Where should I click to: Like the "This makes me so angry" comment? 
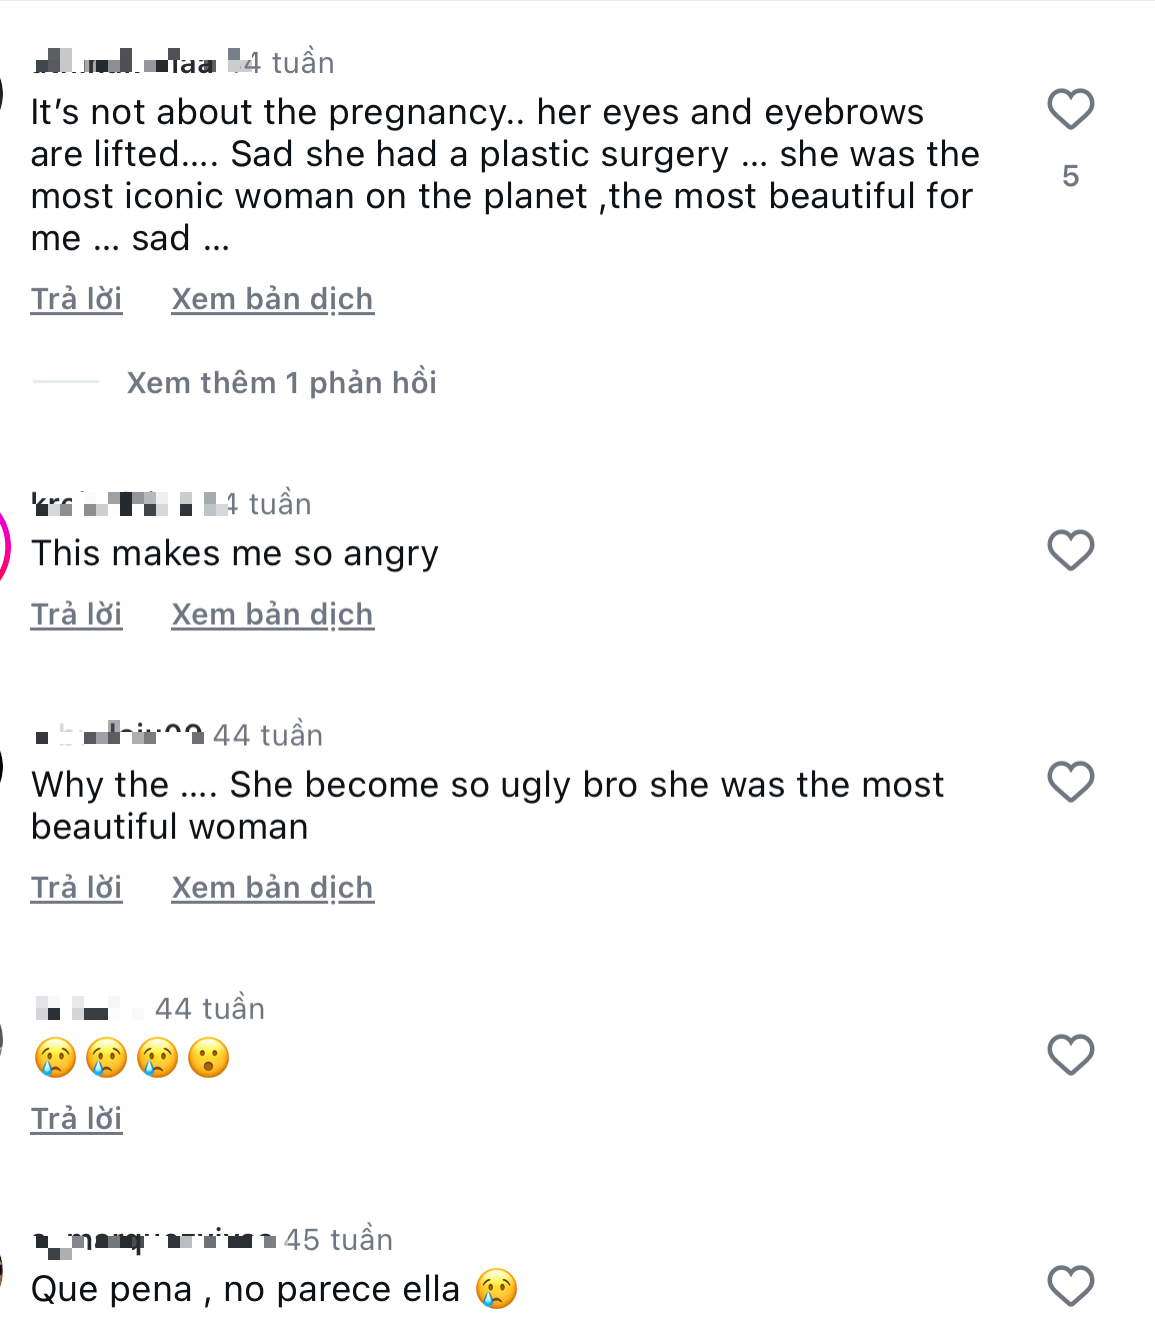pos(1070,550)
